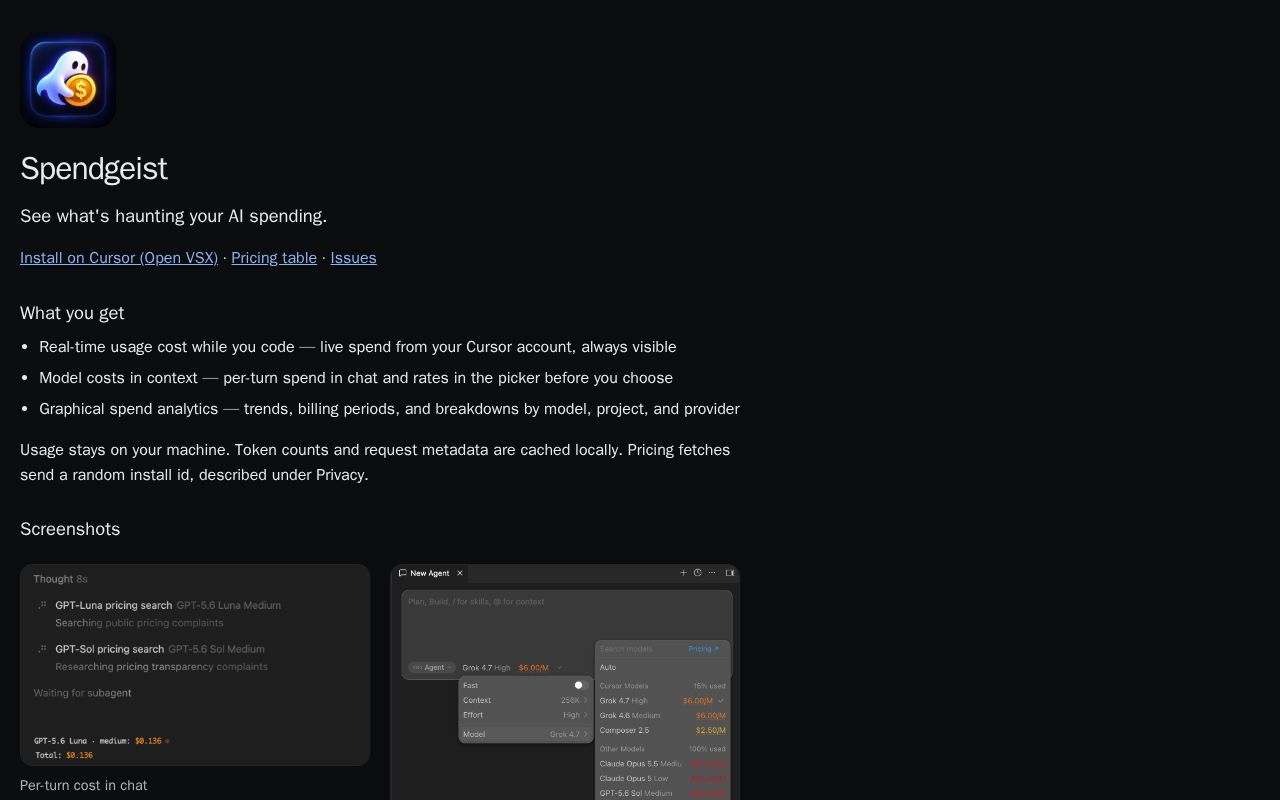The width and height of the screenshot is (1280, 800).
Task: Click the Pricing link in the model picker
Action: click(x=704, y=649)
